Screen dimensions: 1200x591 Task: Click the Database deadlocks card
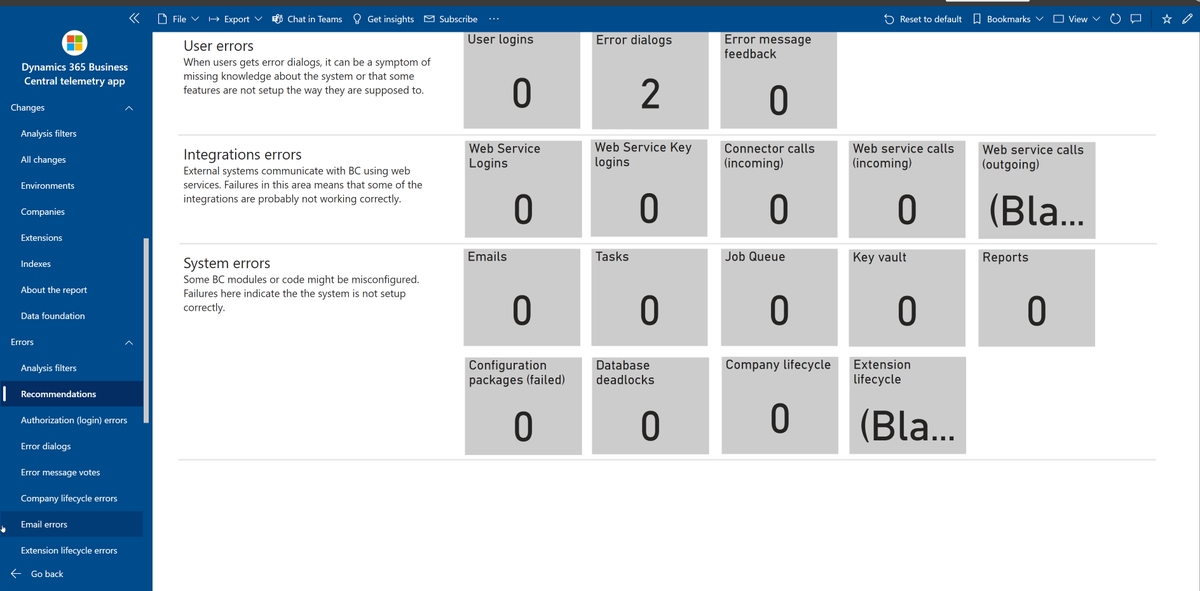coord(650,405)
